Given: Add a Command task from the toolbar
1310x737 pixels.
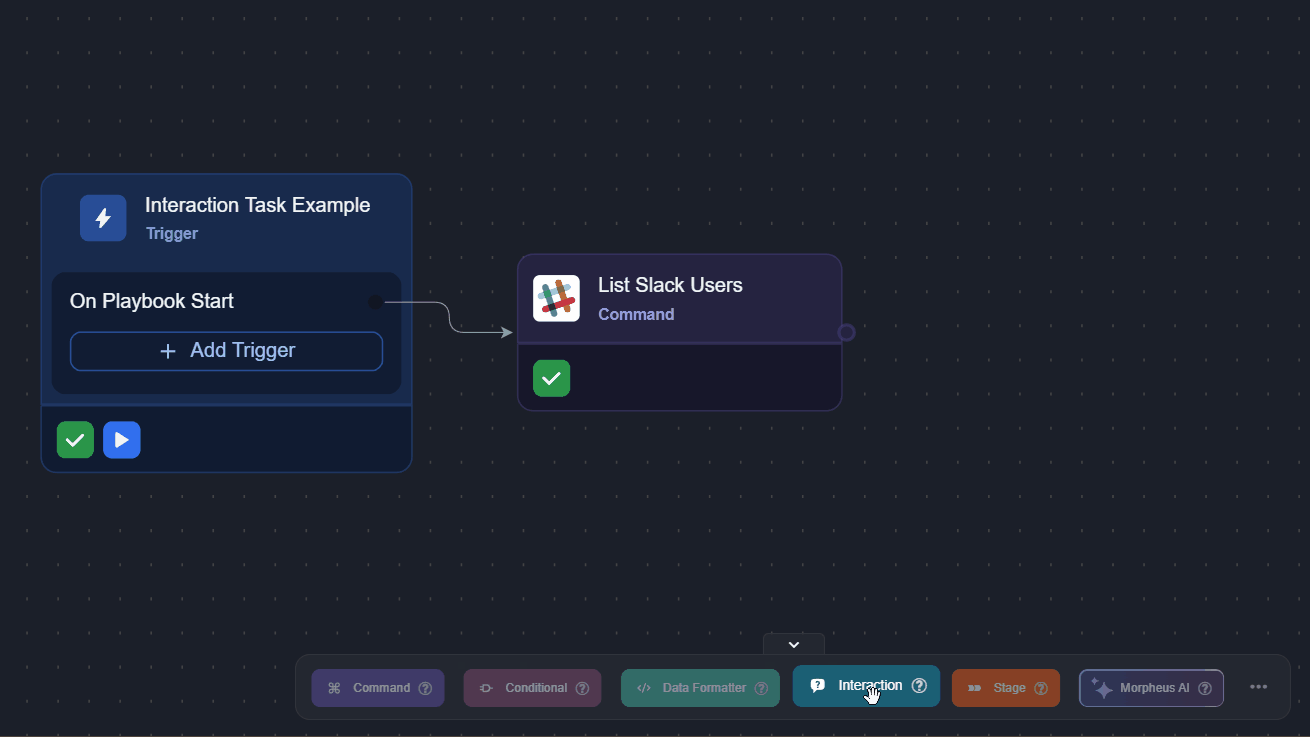Looking at the screenshot, I should [370, 688].
